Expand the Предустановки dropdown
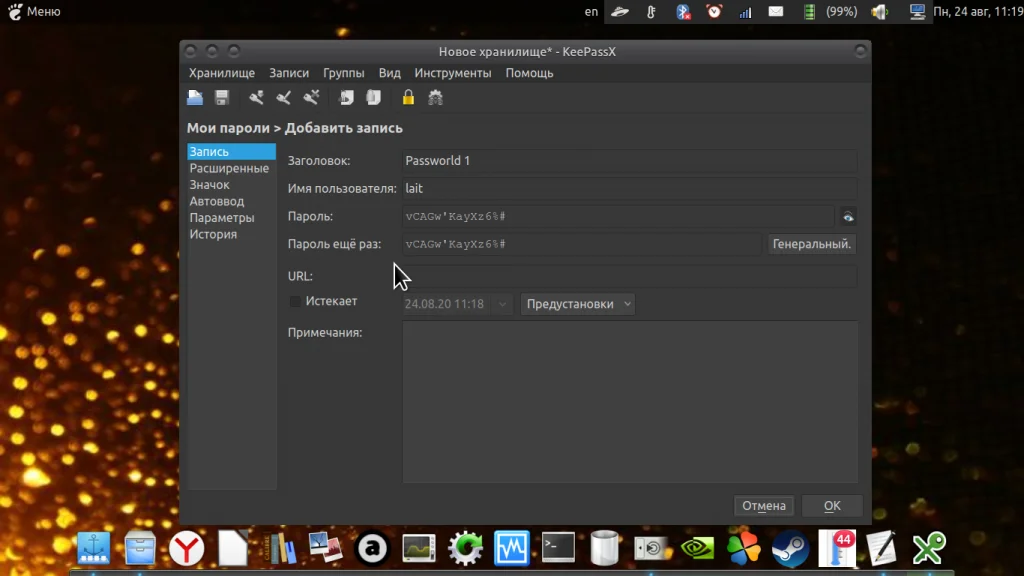 [x=578, y=304]
